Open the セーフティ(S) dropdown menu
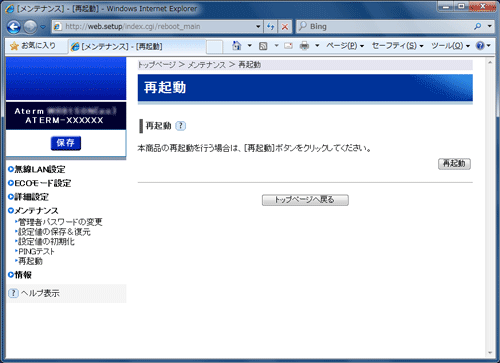 397,46
